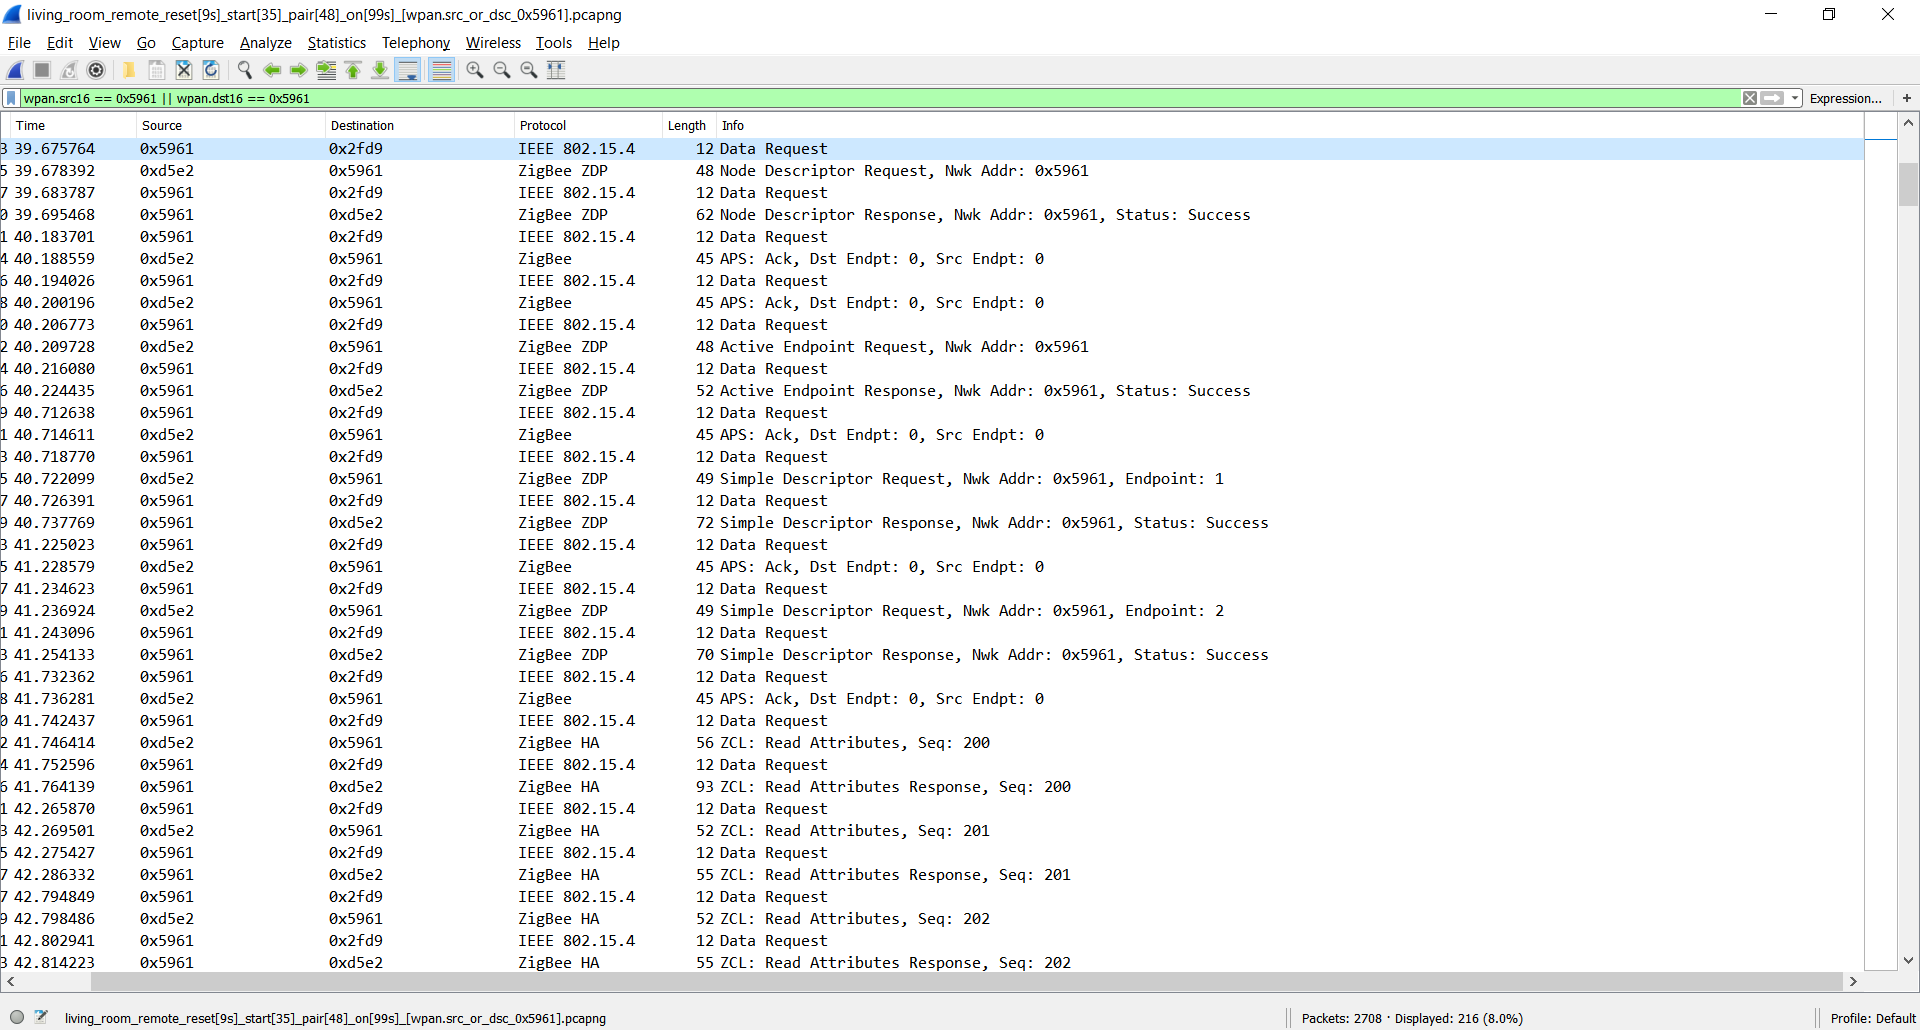Image resolution: width=1920 pixels, height=1030 pixels.
Task: Open the Edit menu
Action: 60,43
